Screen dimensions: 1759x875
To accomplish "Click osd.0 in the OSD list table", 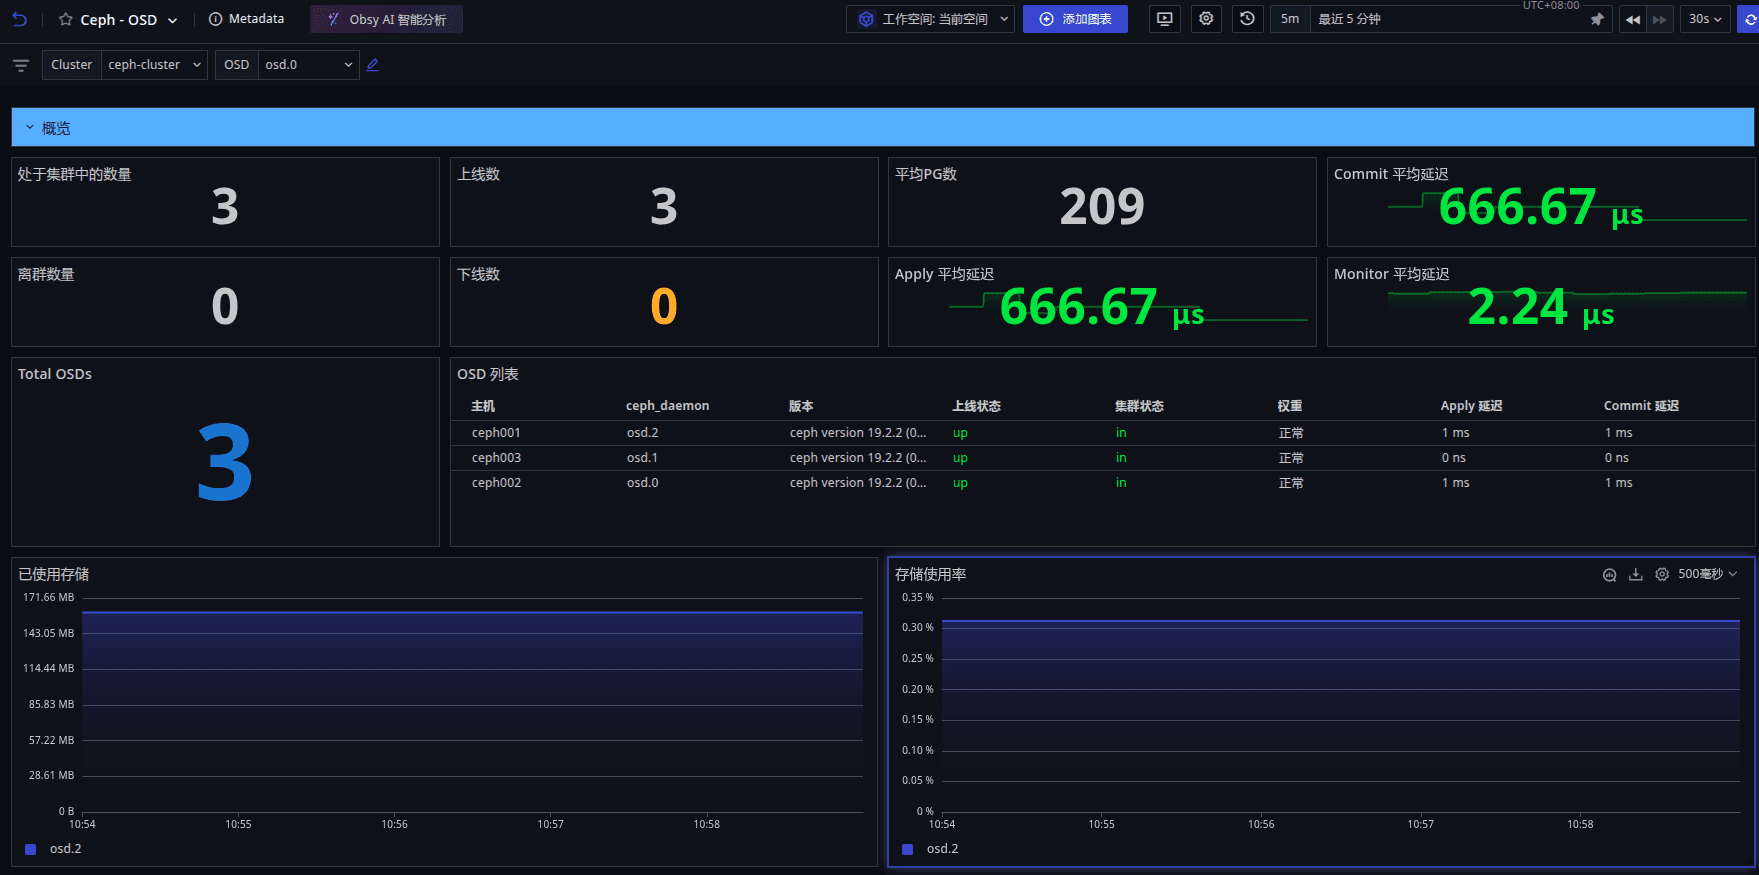I will 642,483.
